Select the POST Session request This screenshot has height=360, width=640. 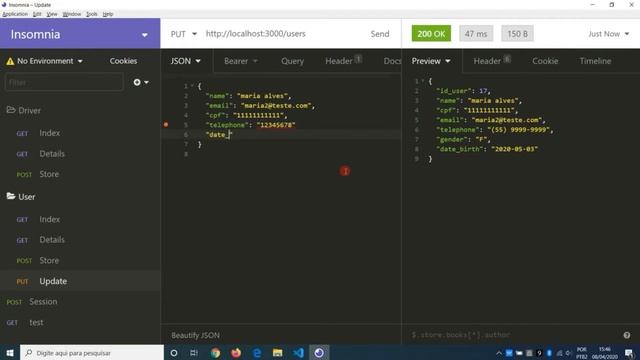(80, 302)
